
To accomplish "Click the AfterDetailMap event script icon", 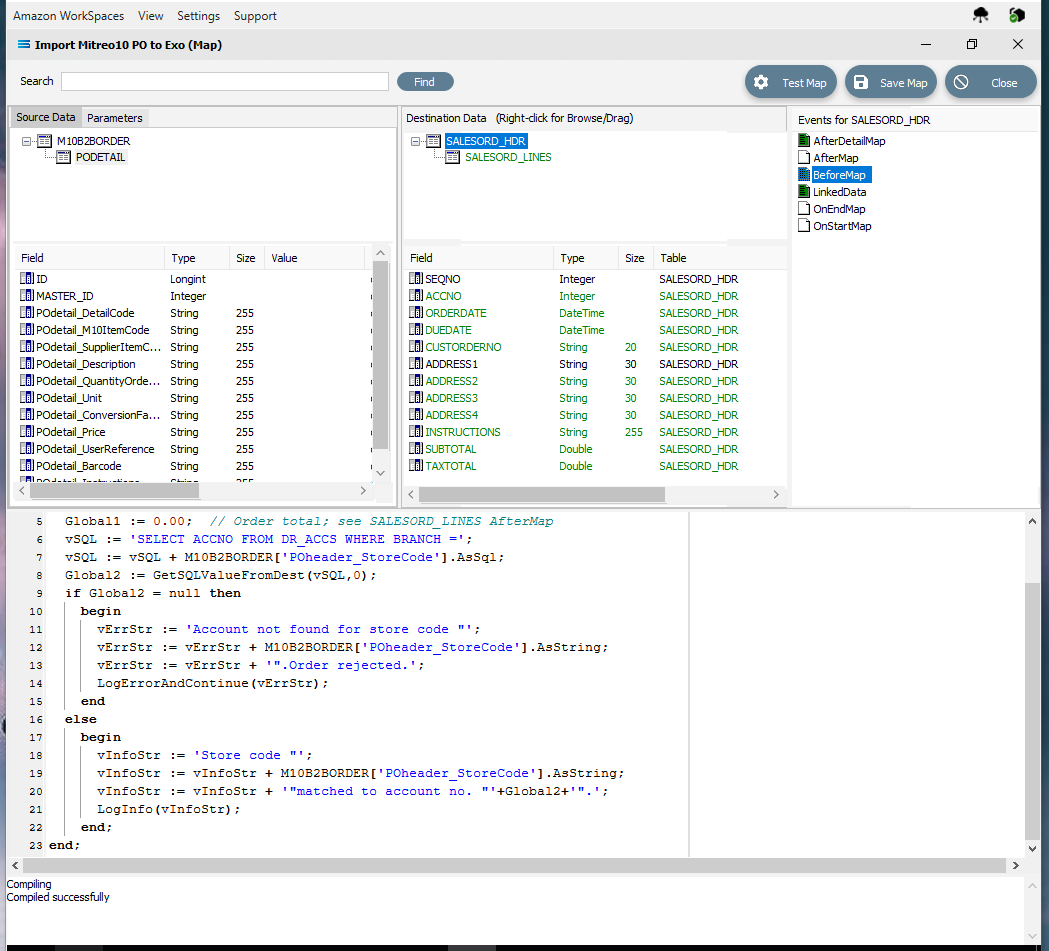I will (x=804, y=140).
